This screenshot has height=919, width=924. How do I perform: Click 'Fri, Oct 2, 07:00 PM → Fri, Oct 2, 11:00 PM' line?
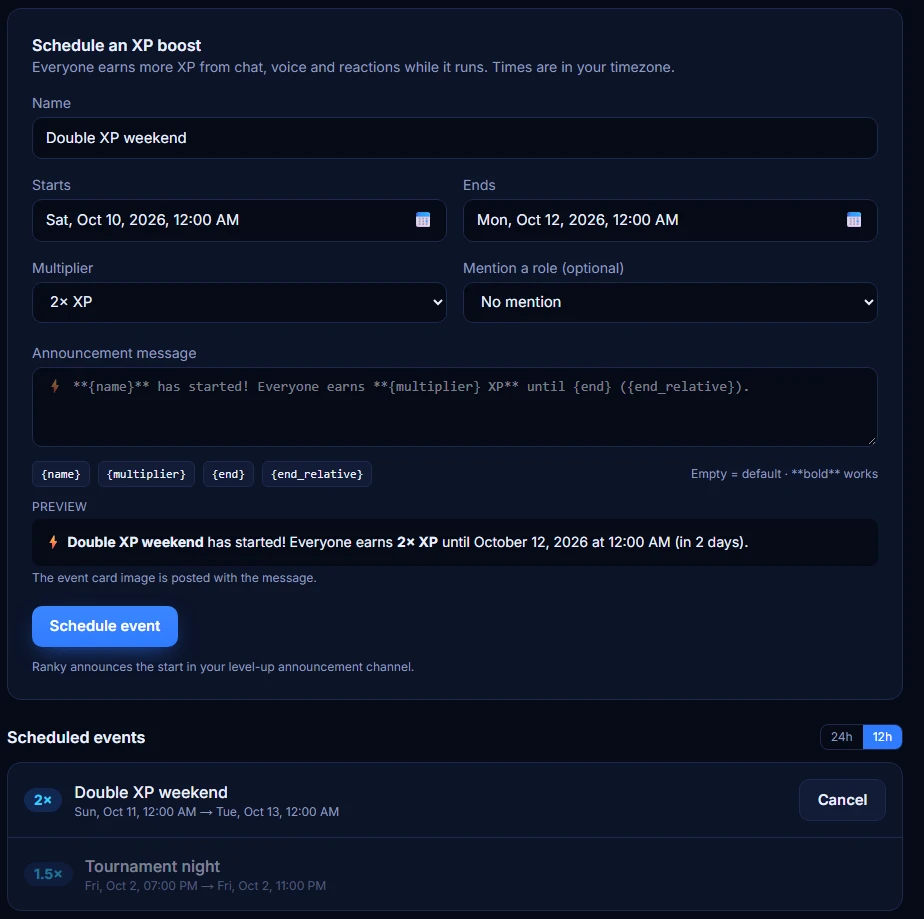coord(205,886)
